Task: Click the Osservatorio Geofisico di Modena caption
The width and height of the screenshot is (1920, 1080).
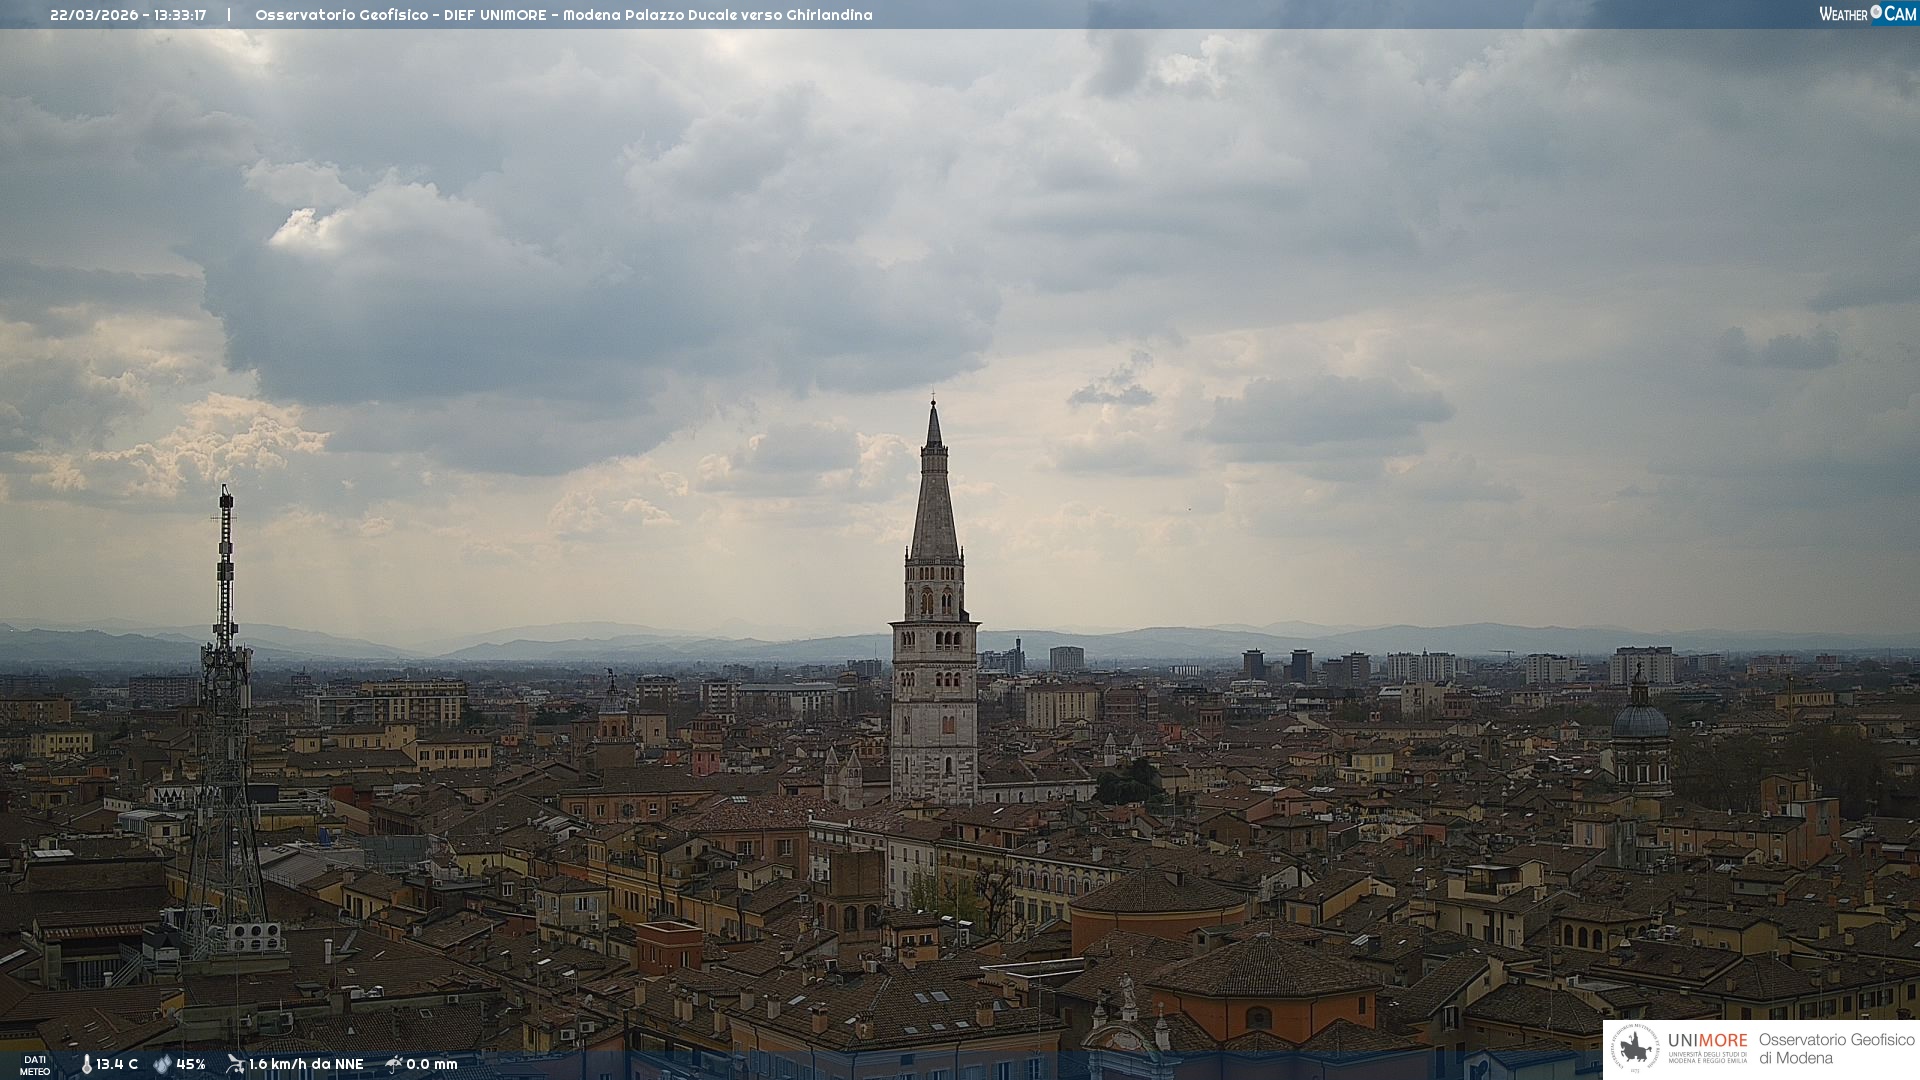Action: 1836,1049
